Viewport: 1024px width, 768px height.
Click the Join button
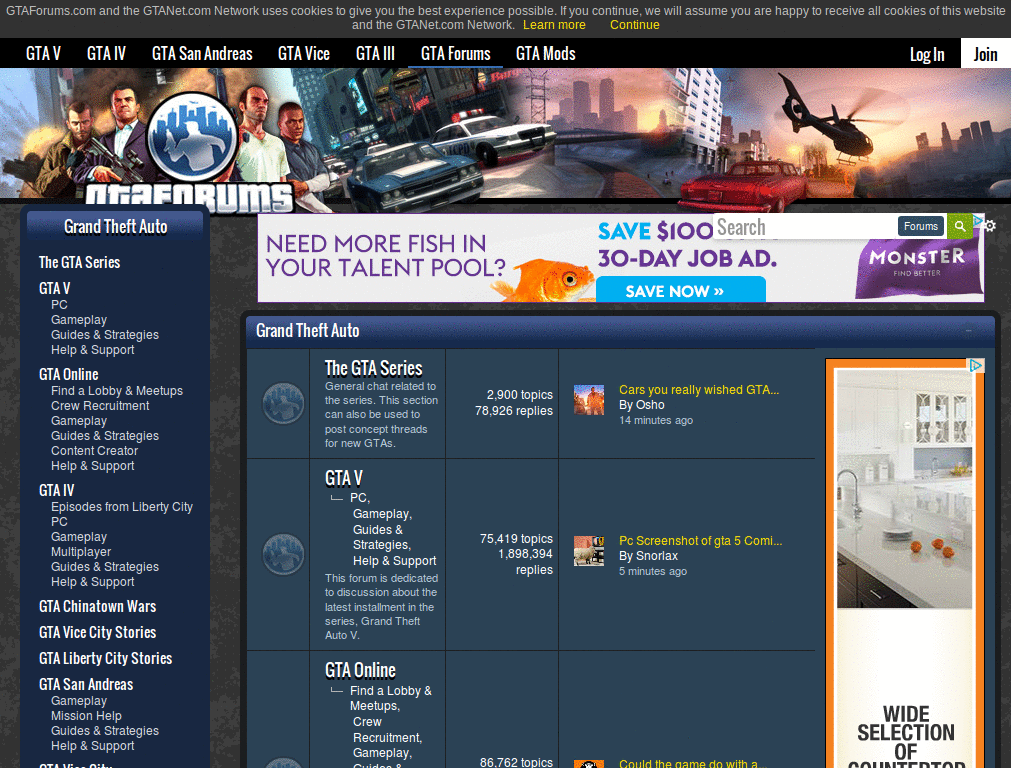pyautogui.click(x=985, y=54)
